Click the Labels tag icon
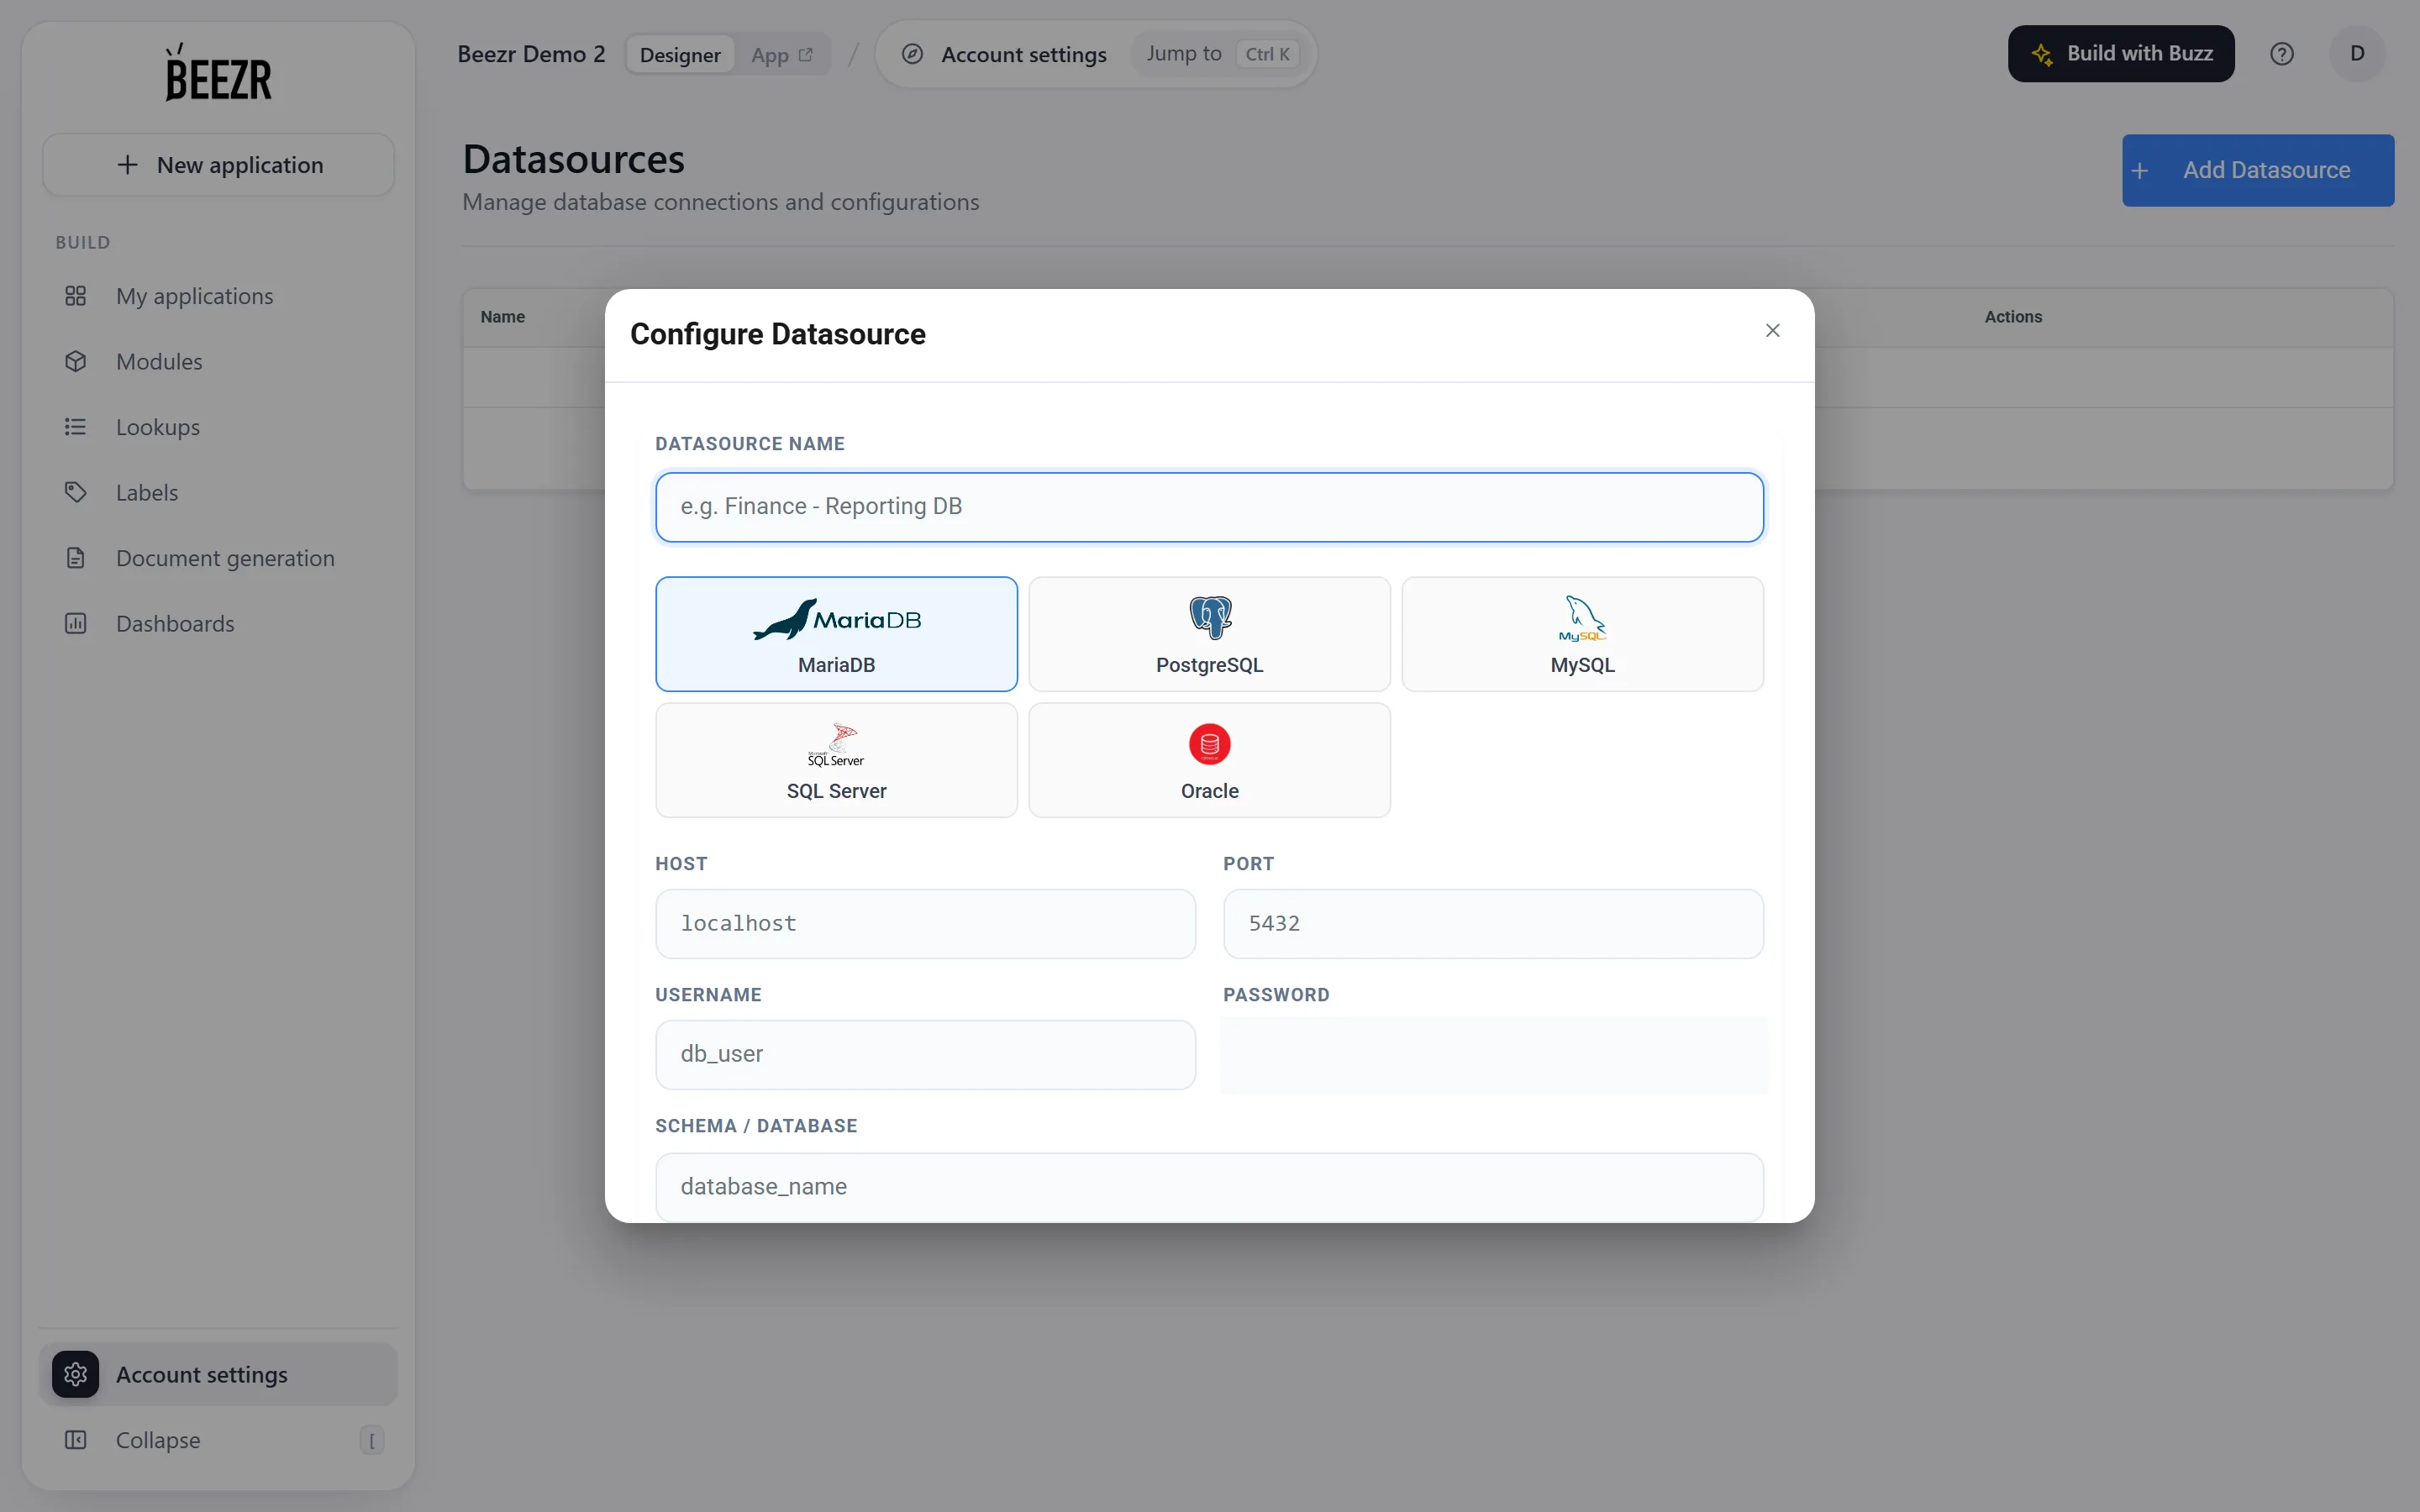Image resolution: width=2420 pixels, height=1512 pixels. point(76,492)
